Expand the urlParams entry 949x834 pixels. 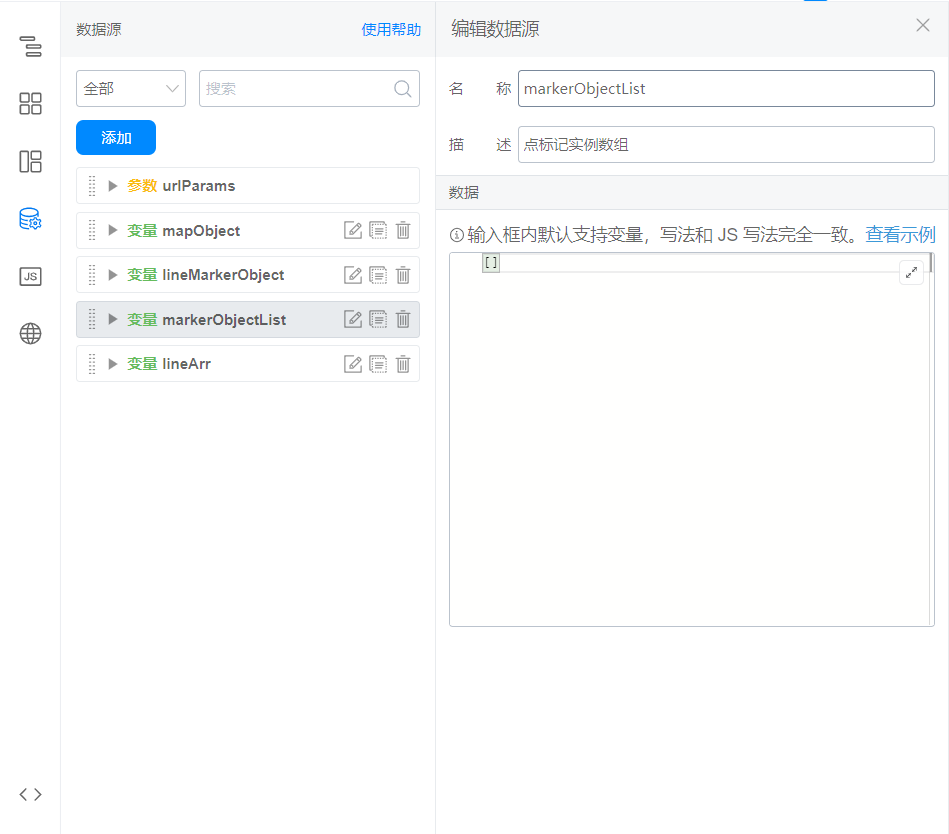pyautogui.click(x=113, y=186)
